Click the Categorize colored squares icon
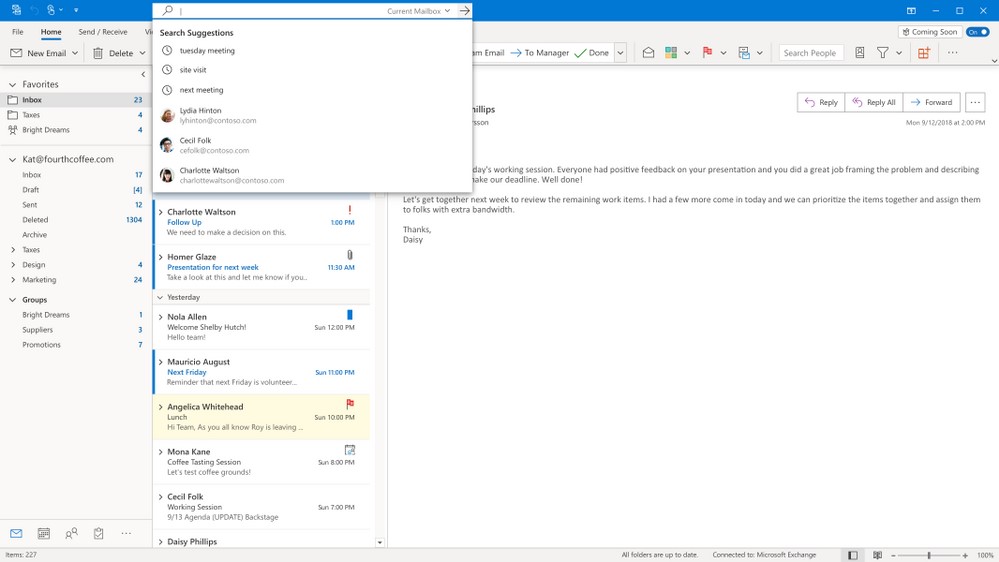999x562 pixels. click(x=671, y=53)
